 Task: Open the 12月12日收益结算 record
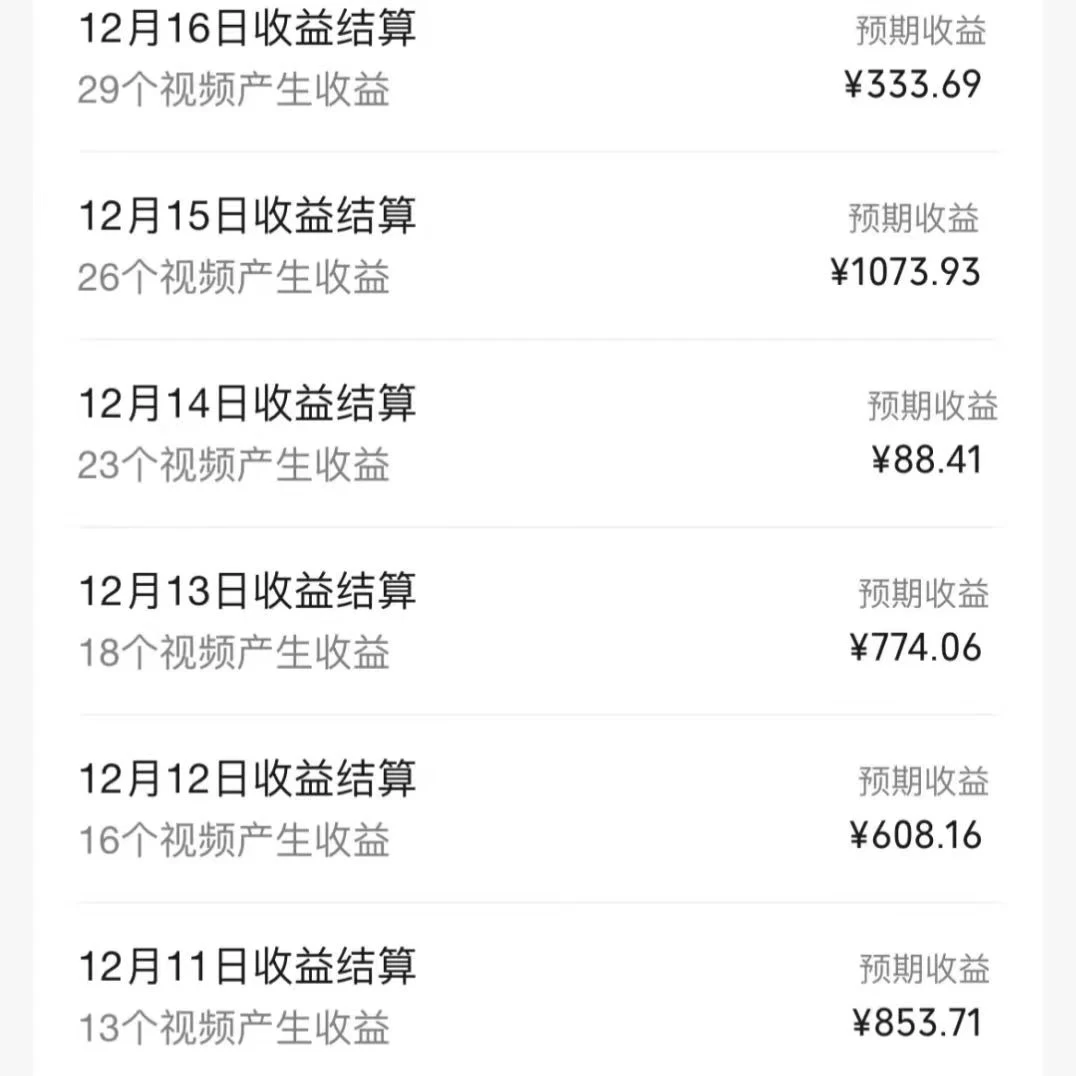click(248, 780)
